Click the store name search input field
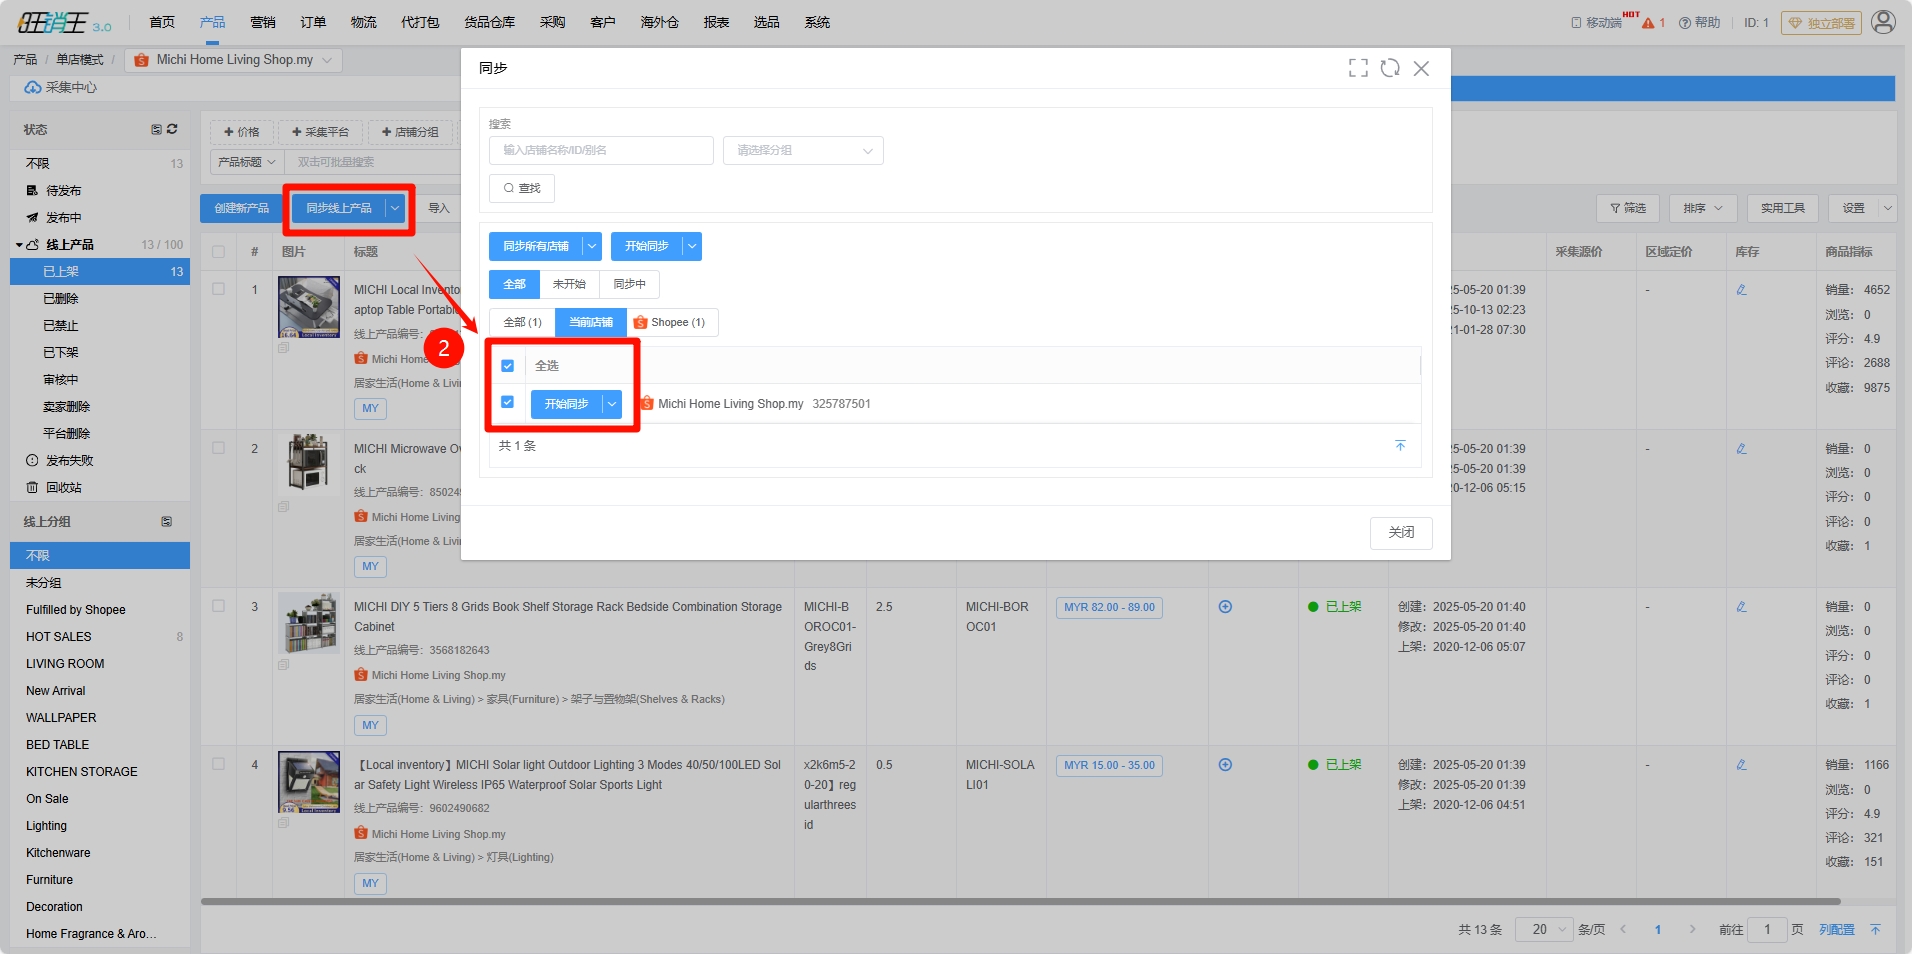Image resolution: width=1912 pixels, height=954 pixels. pyautogui.click(x=600, y=151)
